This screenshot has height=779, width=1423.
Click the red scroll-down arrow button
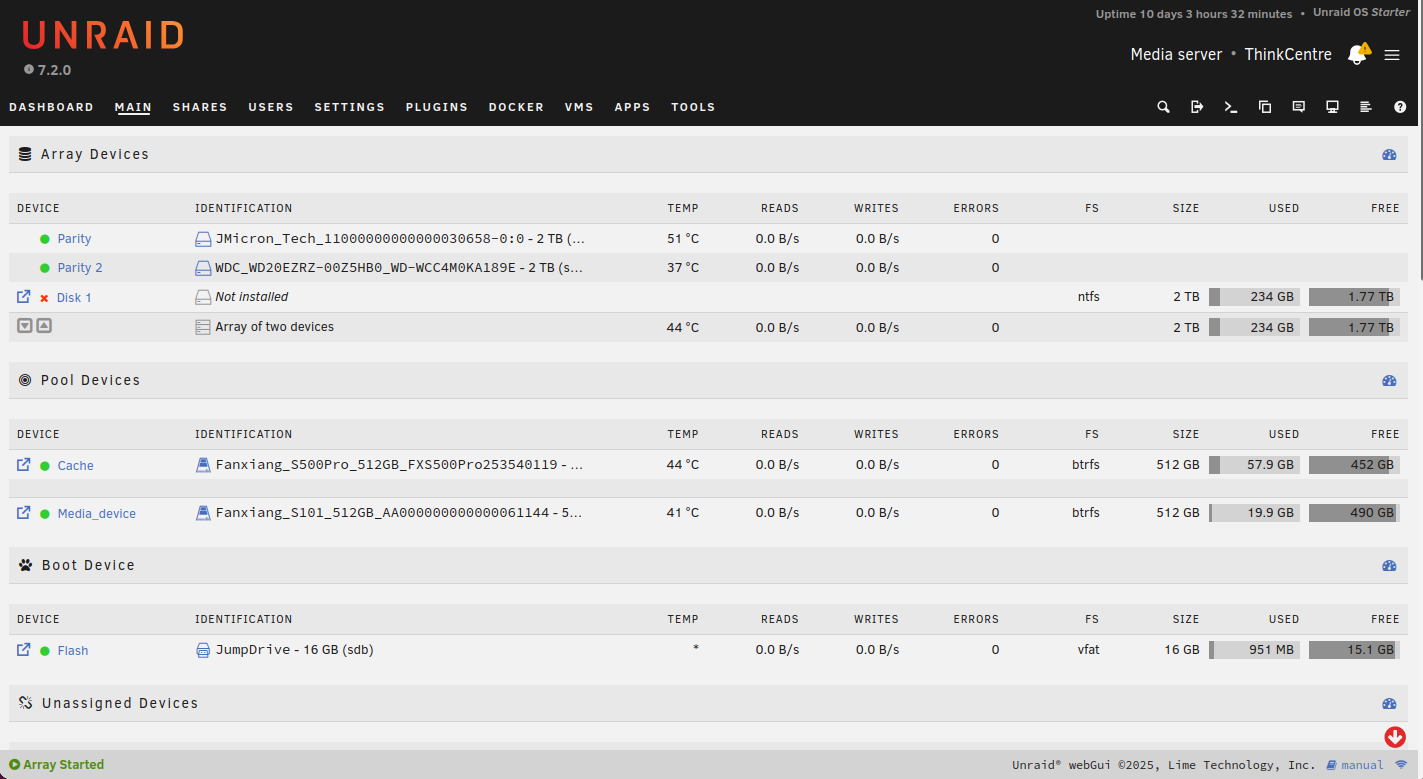(x=1395, y=737)
